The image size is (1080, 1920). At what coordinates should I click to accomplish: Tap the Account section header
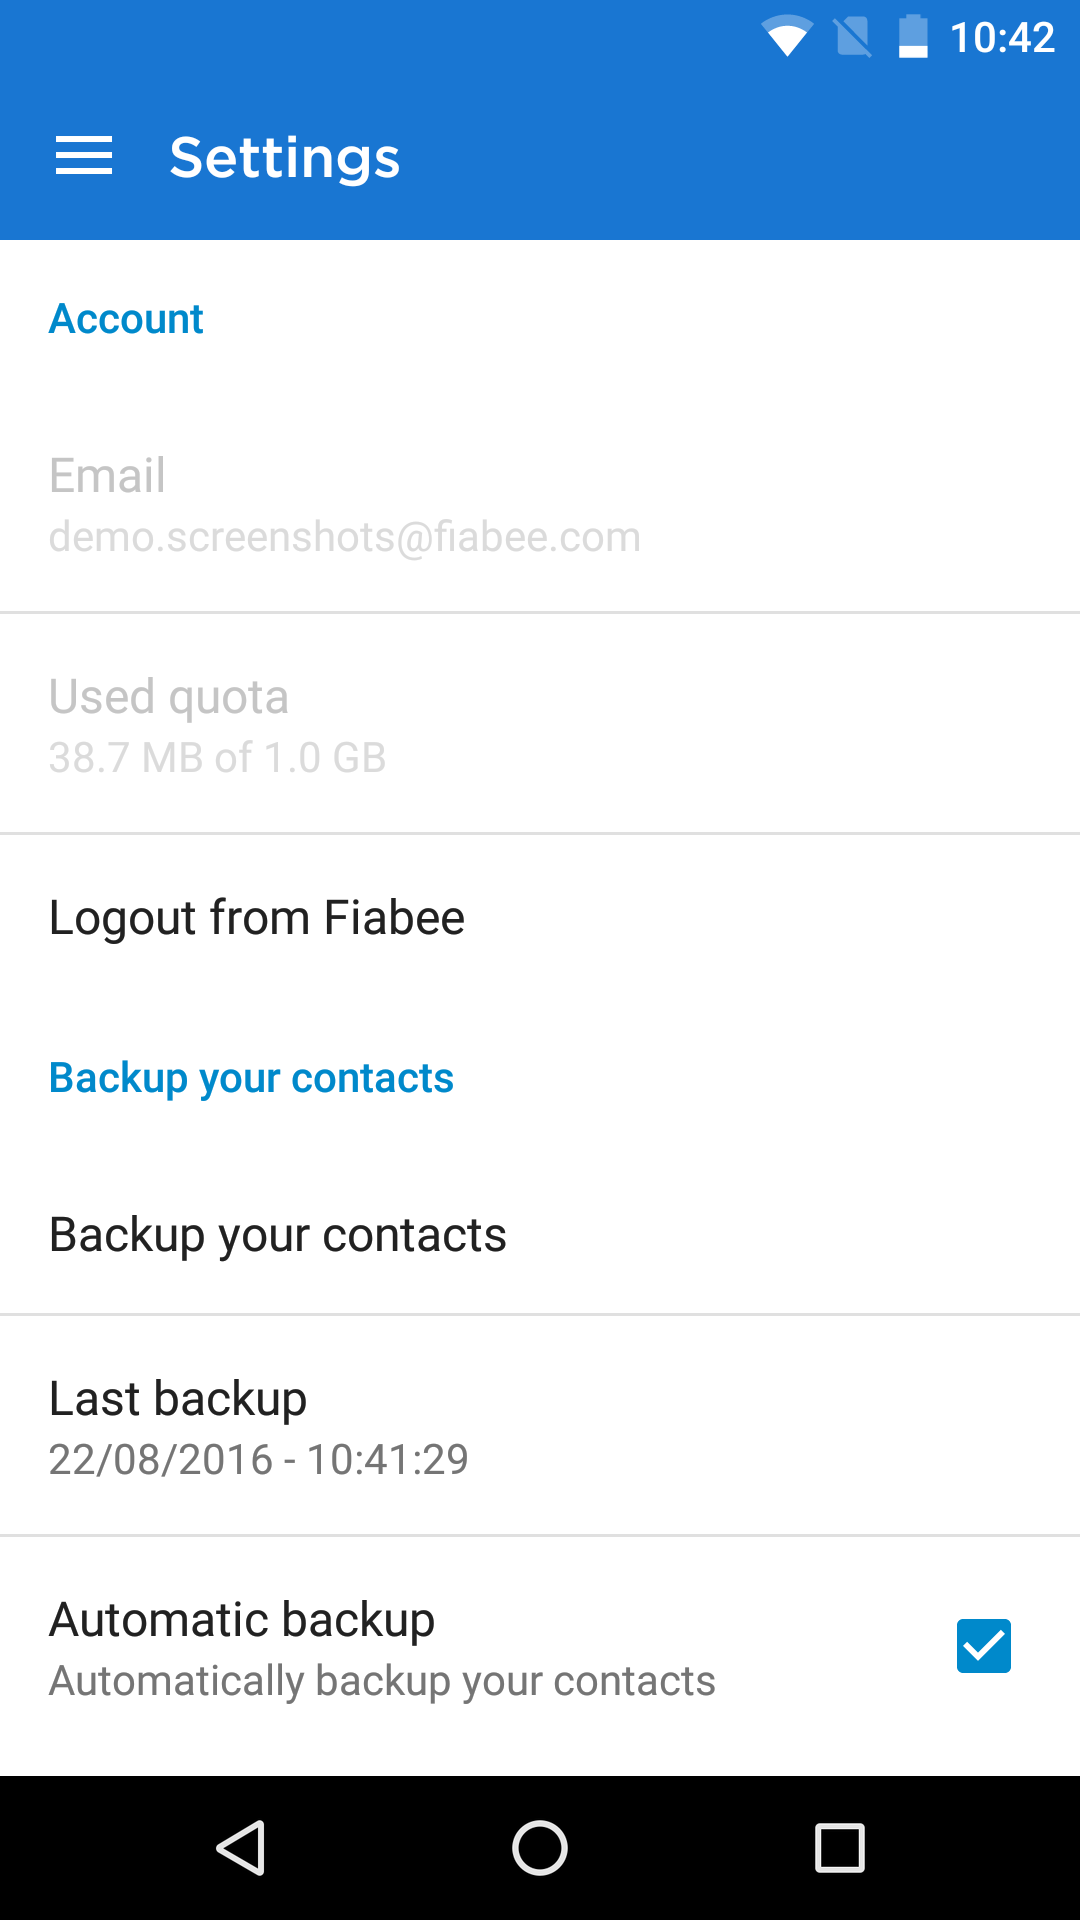coord(127,320)
